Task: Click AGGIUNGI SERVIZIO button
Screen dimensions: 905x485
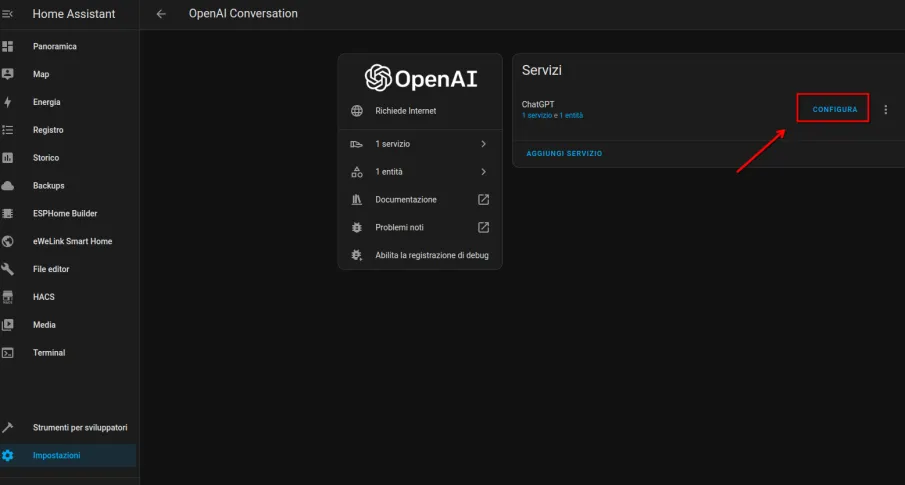Action: click(x=564, y=154)
